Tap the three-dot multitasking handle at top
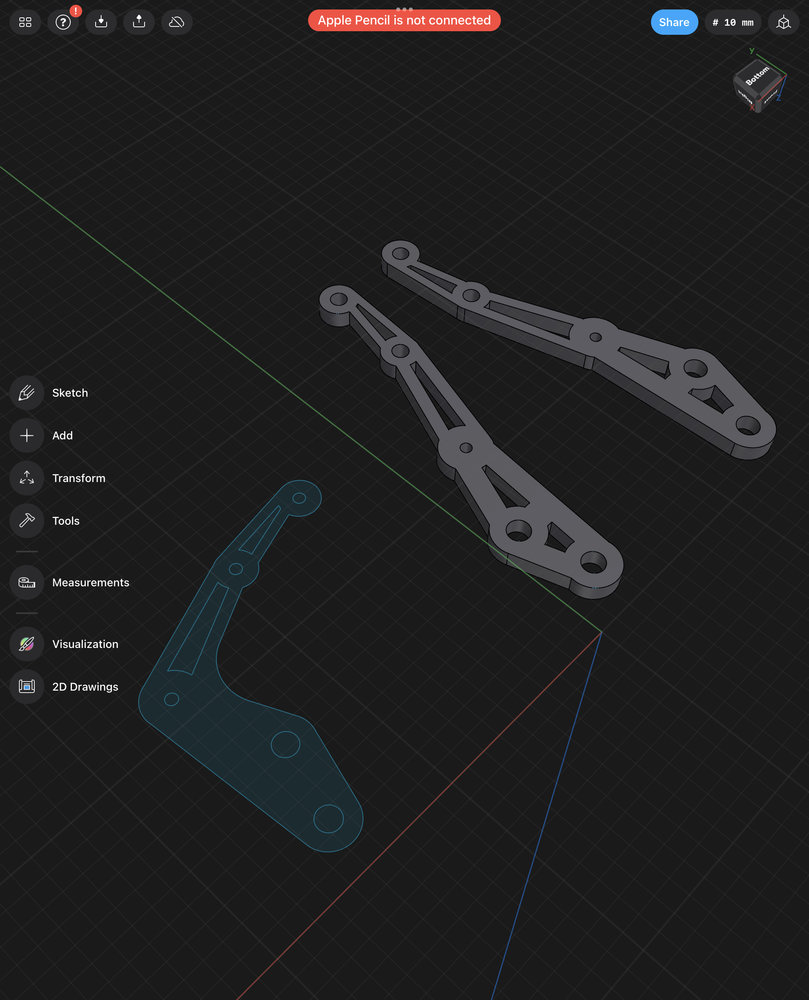The width and height of the screenshot is (809, 1000). pos(404,8)
